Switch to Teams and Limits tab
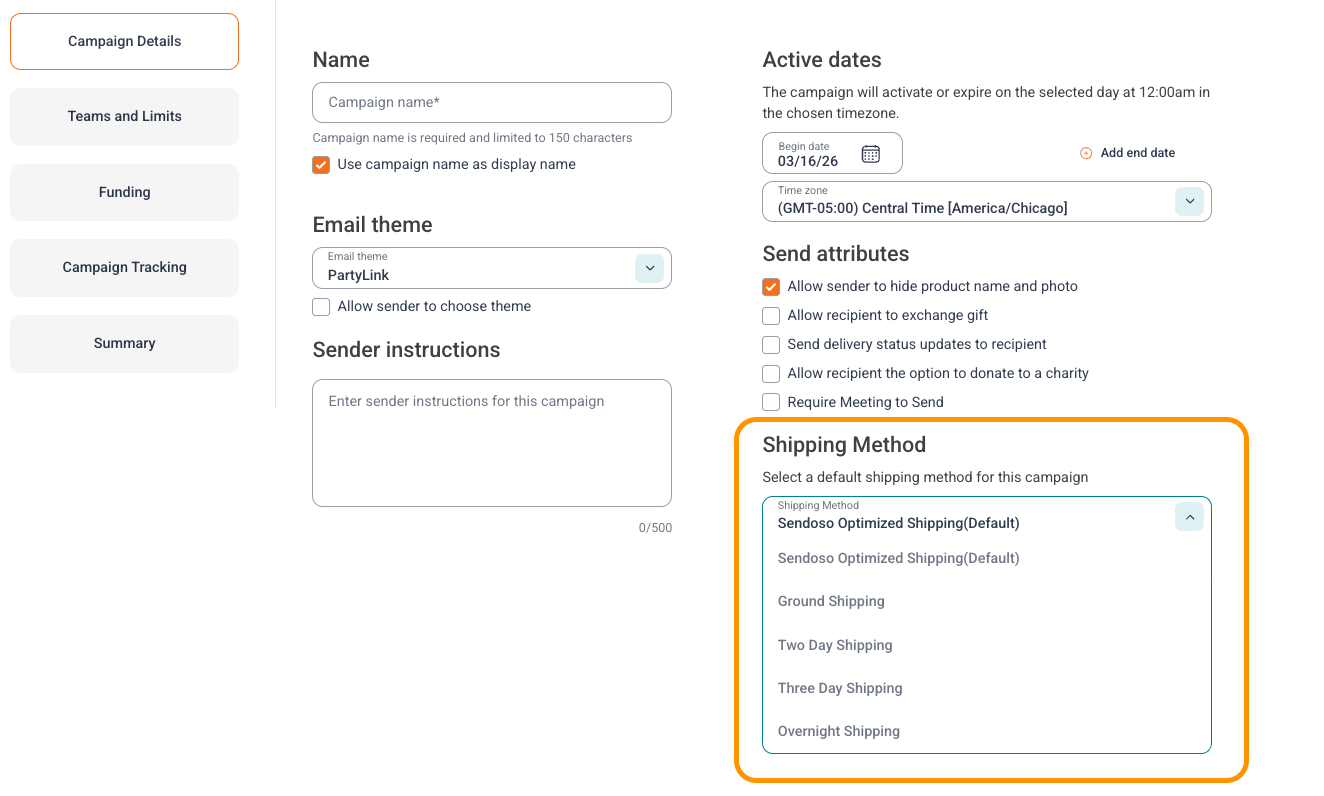1324x796 pixels. (124, 117)
